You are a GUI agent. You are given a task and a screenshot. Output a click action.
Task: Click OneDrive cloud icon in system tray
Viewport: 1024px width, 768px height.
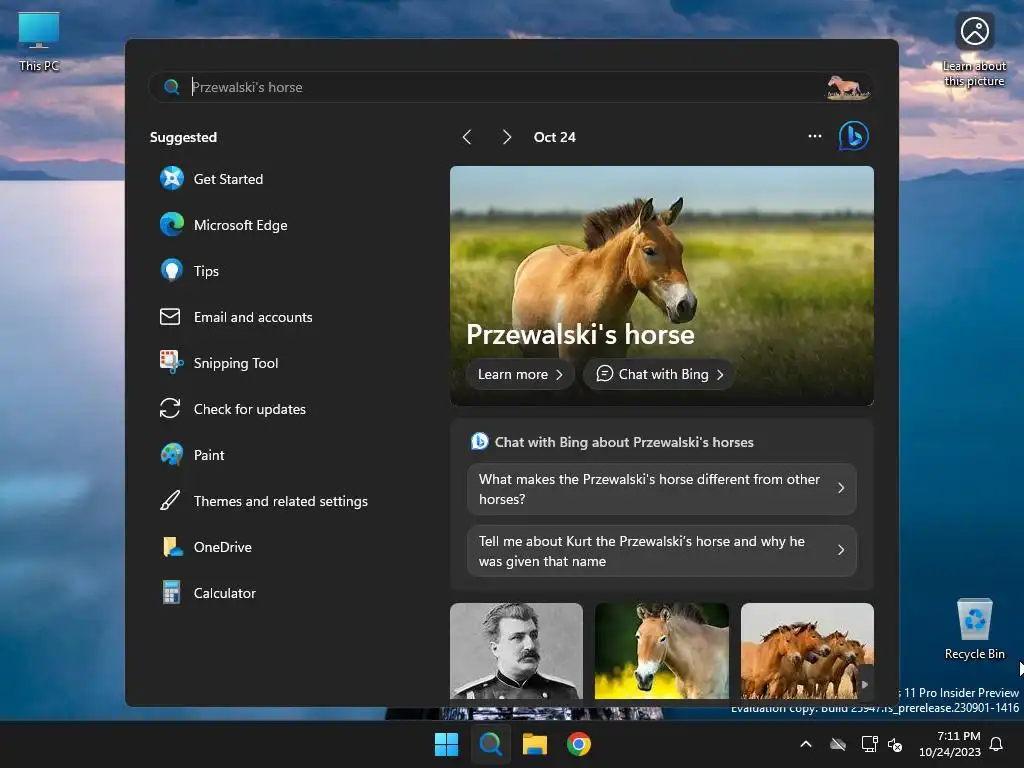pyautogui.click(x=838, y=744)
